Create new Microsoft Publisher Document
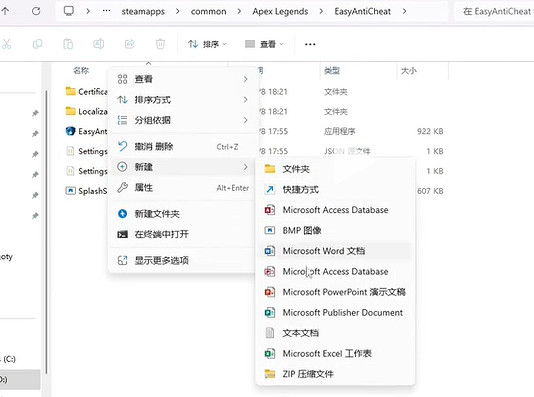This screenshot has width=534, height=397. [335, 312]
